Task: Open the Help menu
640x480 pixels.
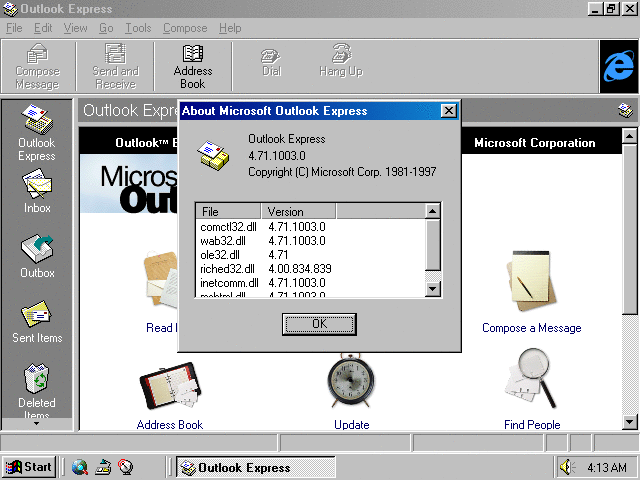Action: 230,28
